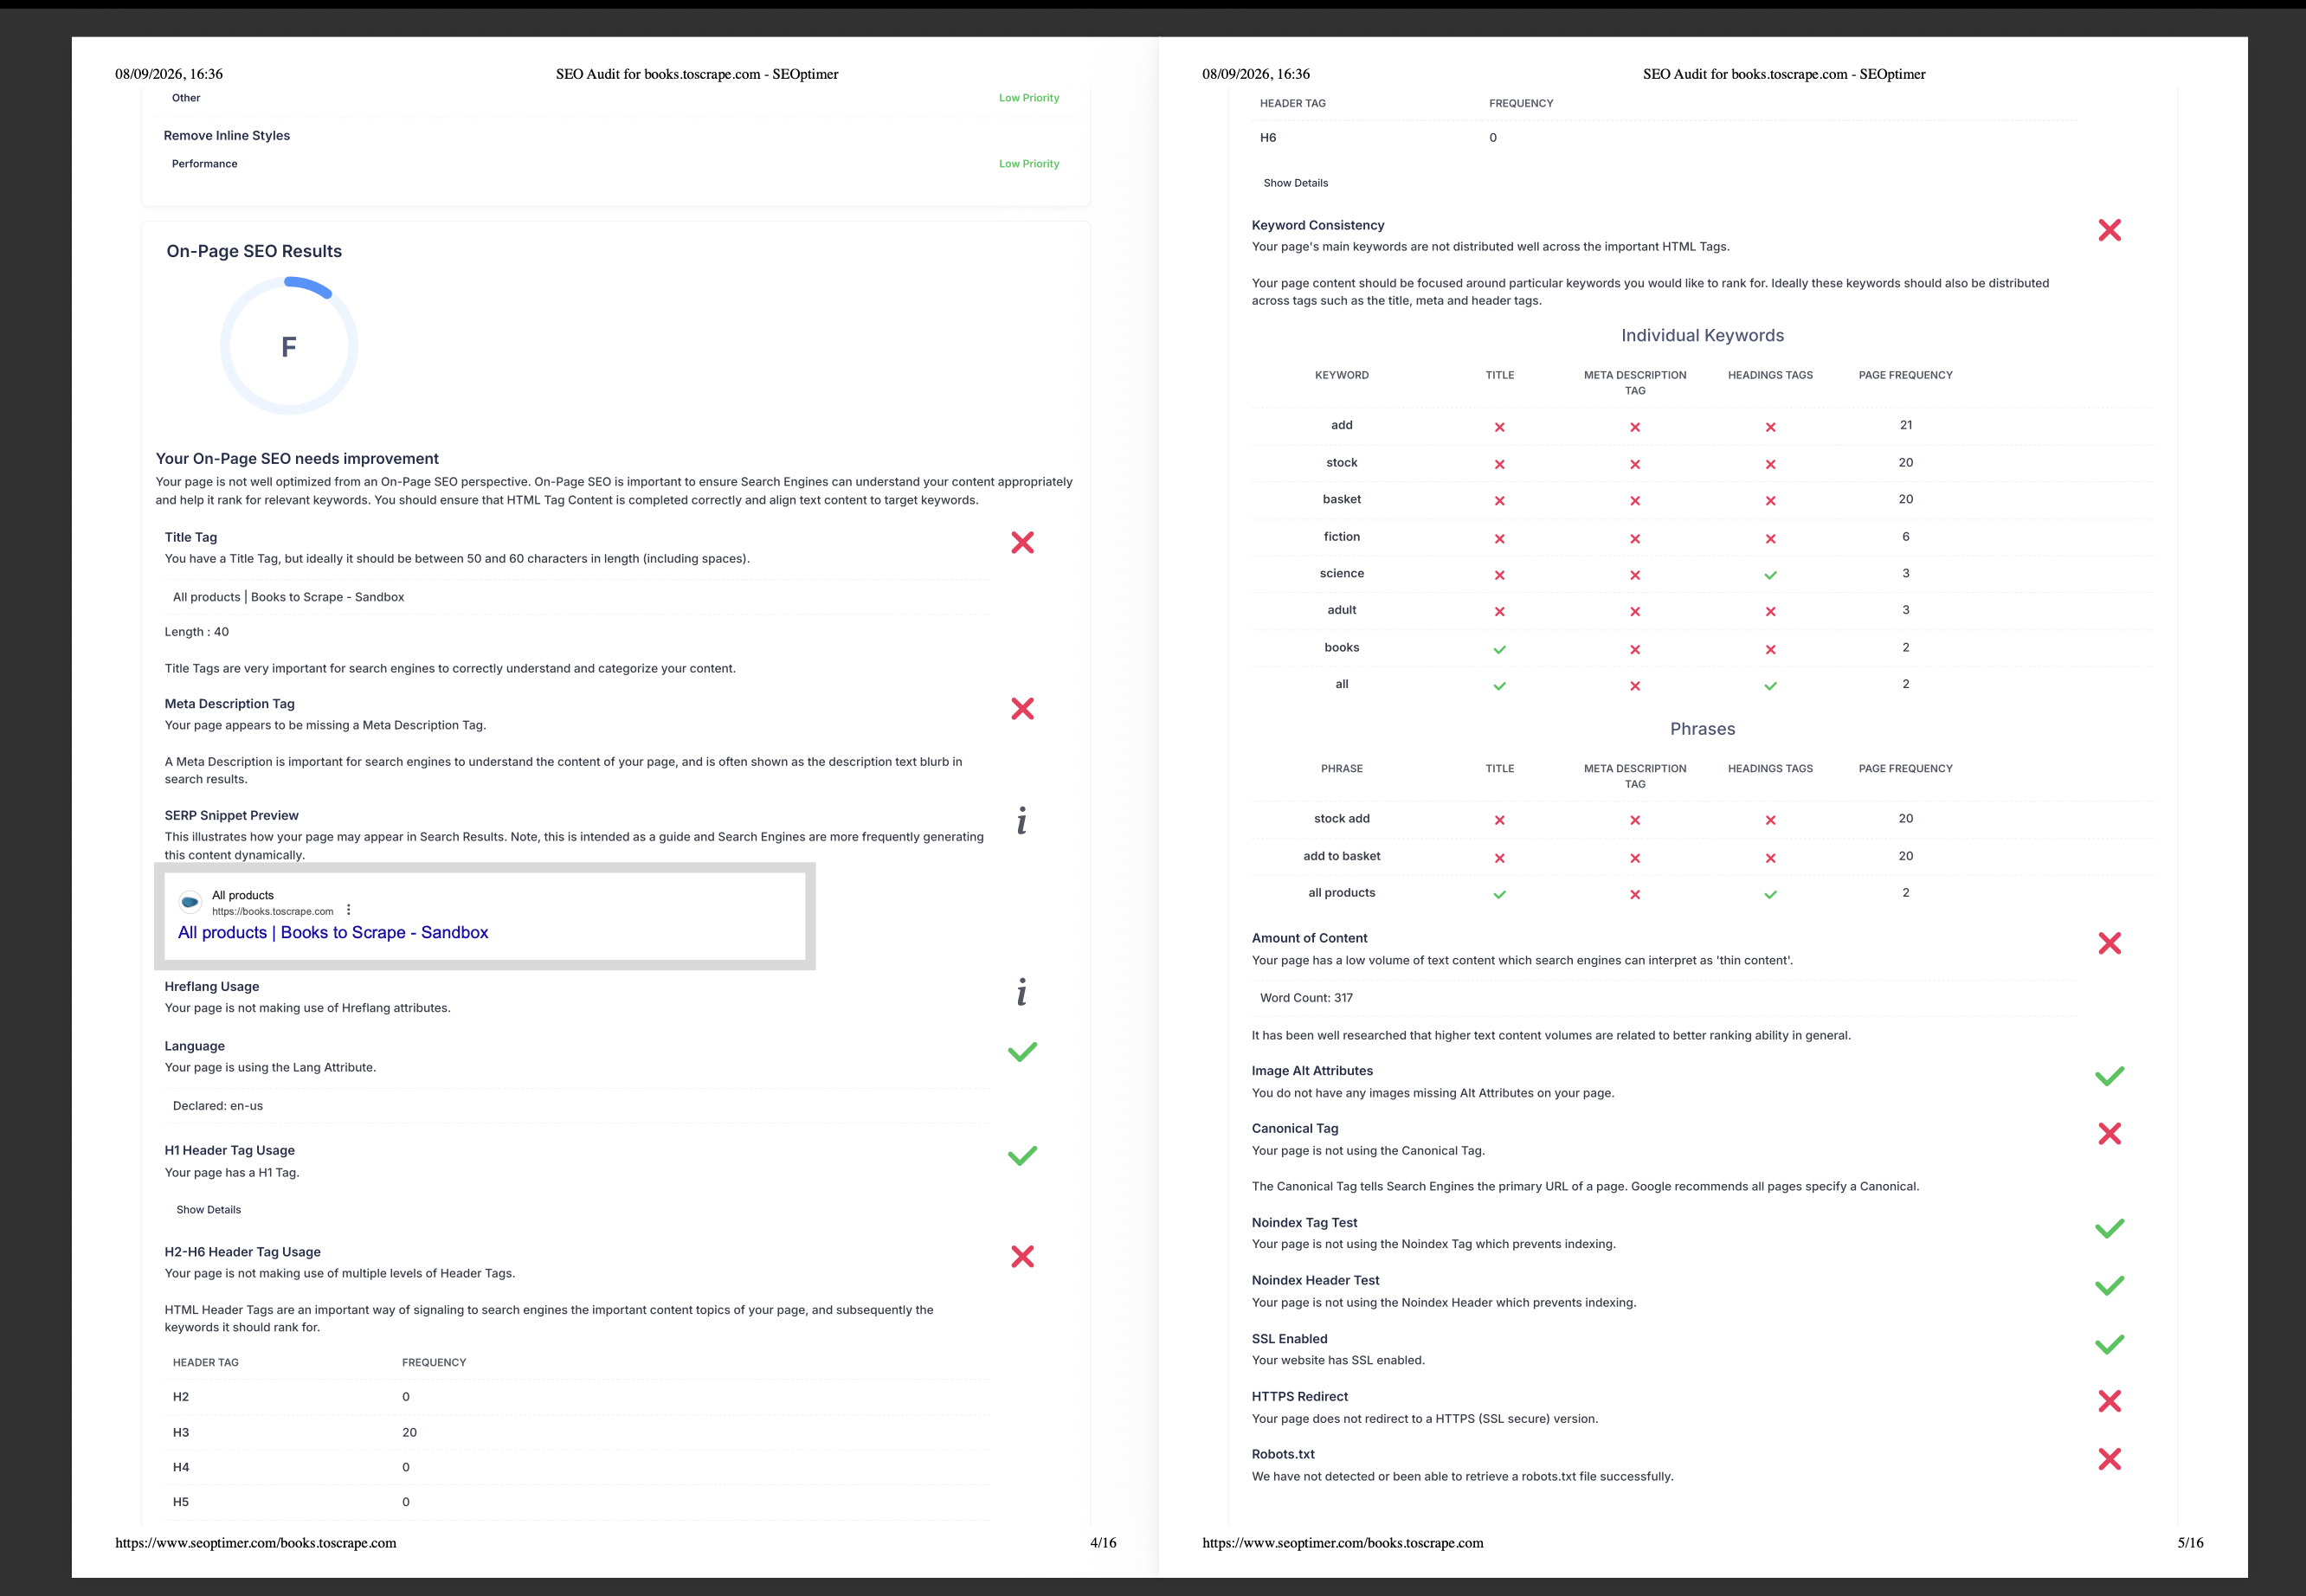Click the green check in 'all products' Title column
Viewport: 2306px width, 1596px height.
tap(1499, 895)
